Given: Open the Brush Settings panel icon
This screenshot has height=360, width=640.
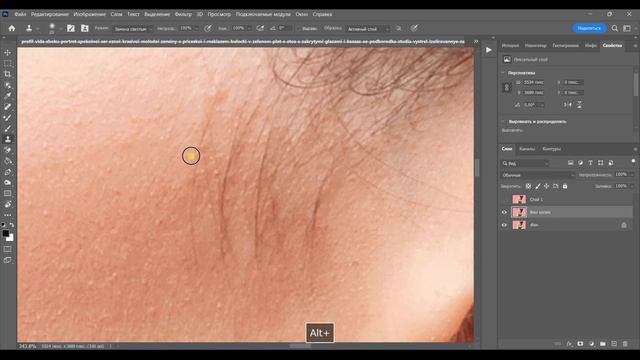Looking at the screenshot, I should (71, 28).
